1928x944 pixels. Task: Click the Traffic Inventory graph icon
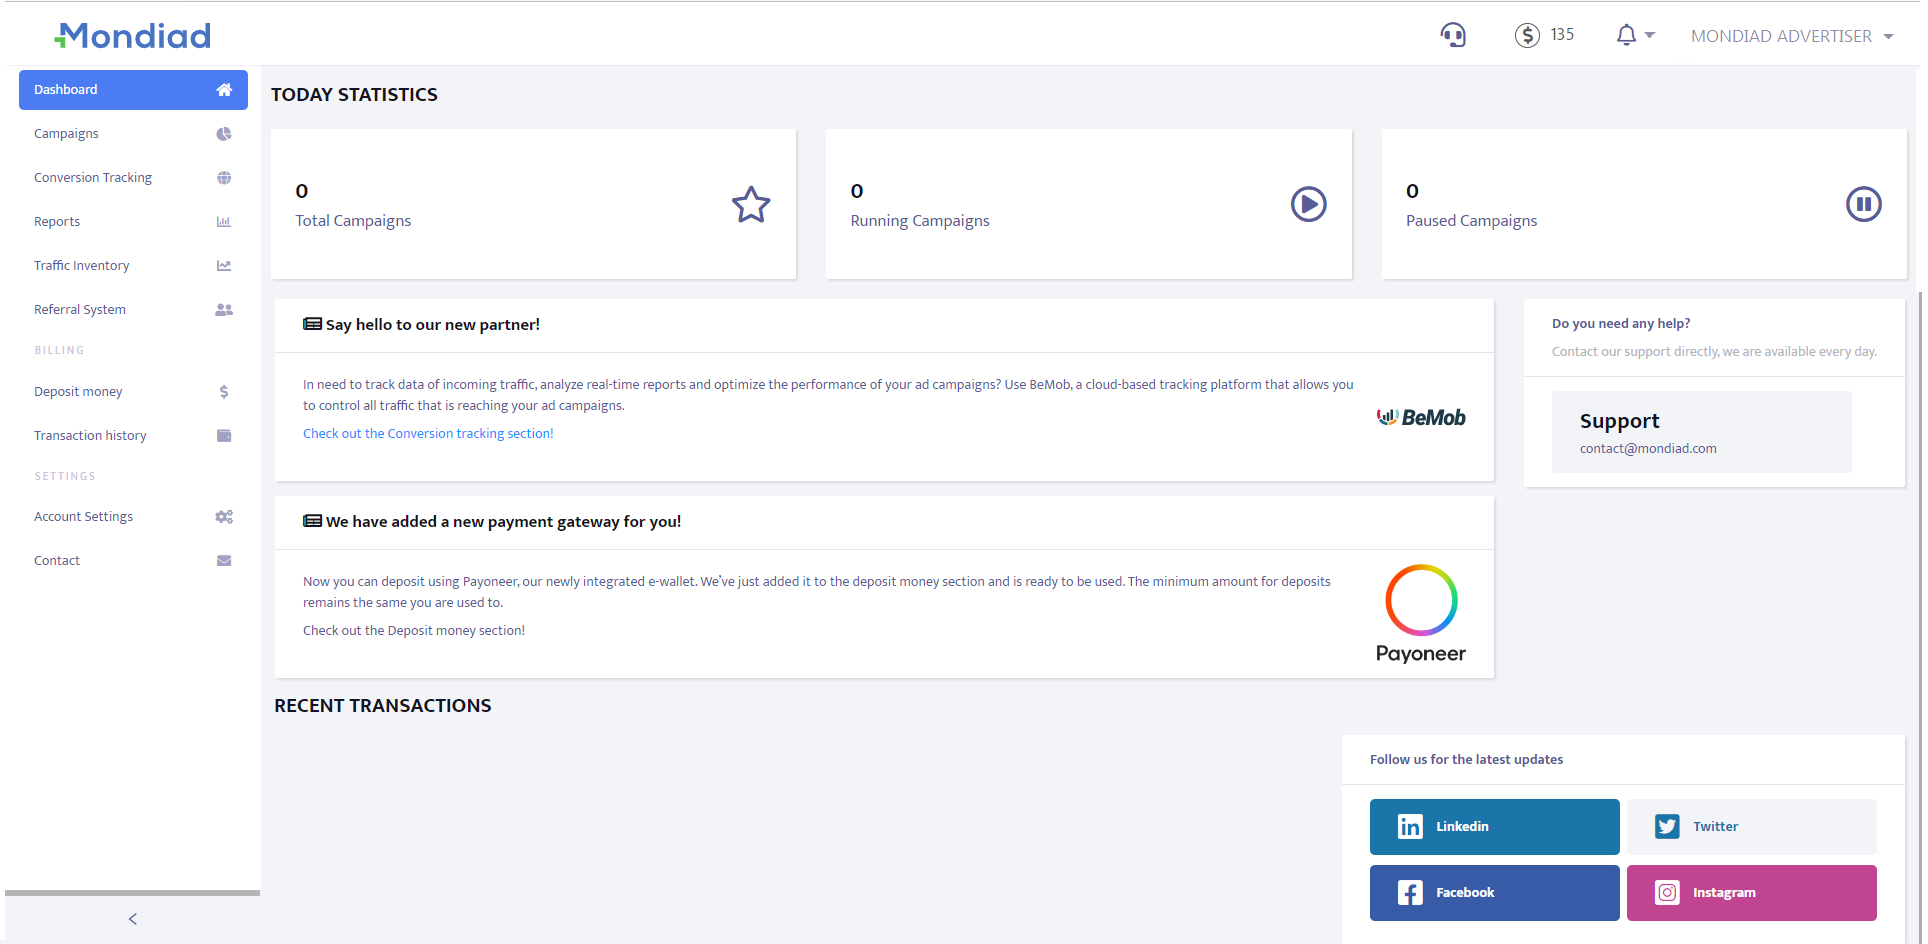(223, 265)
